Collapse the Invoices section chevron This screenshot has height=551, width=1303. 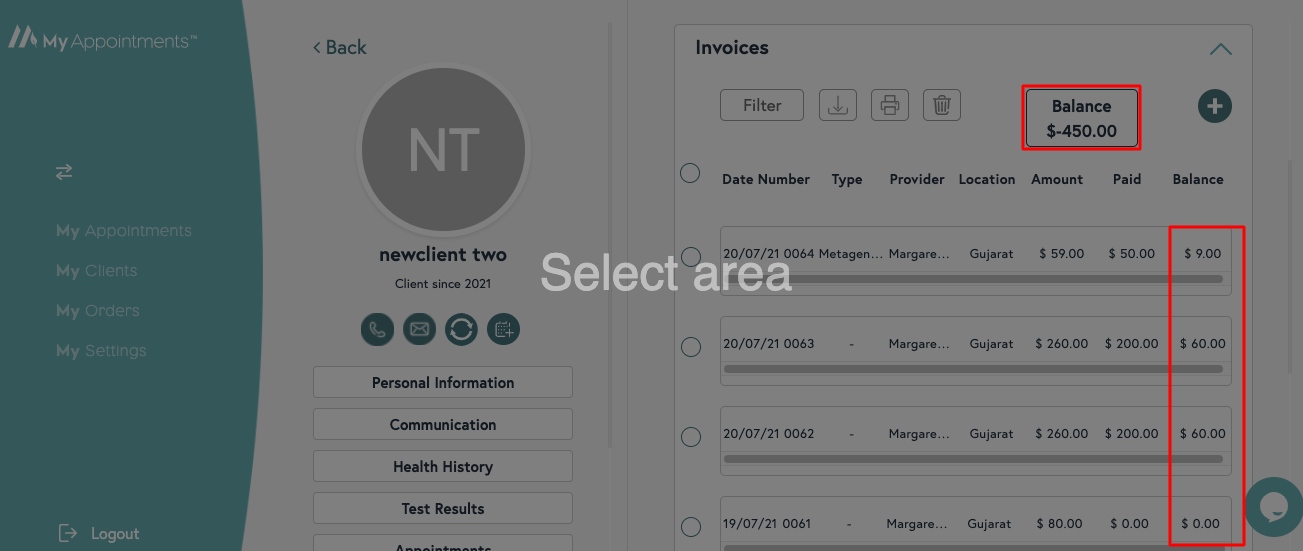(x=1220, y=49)
